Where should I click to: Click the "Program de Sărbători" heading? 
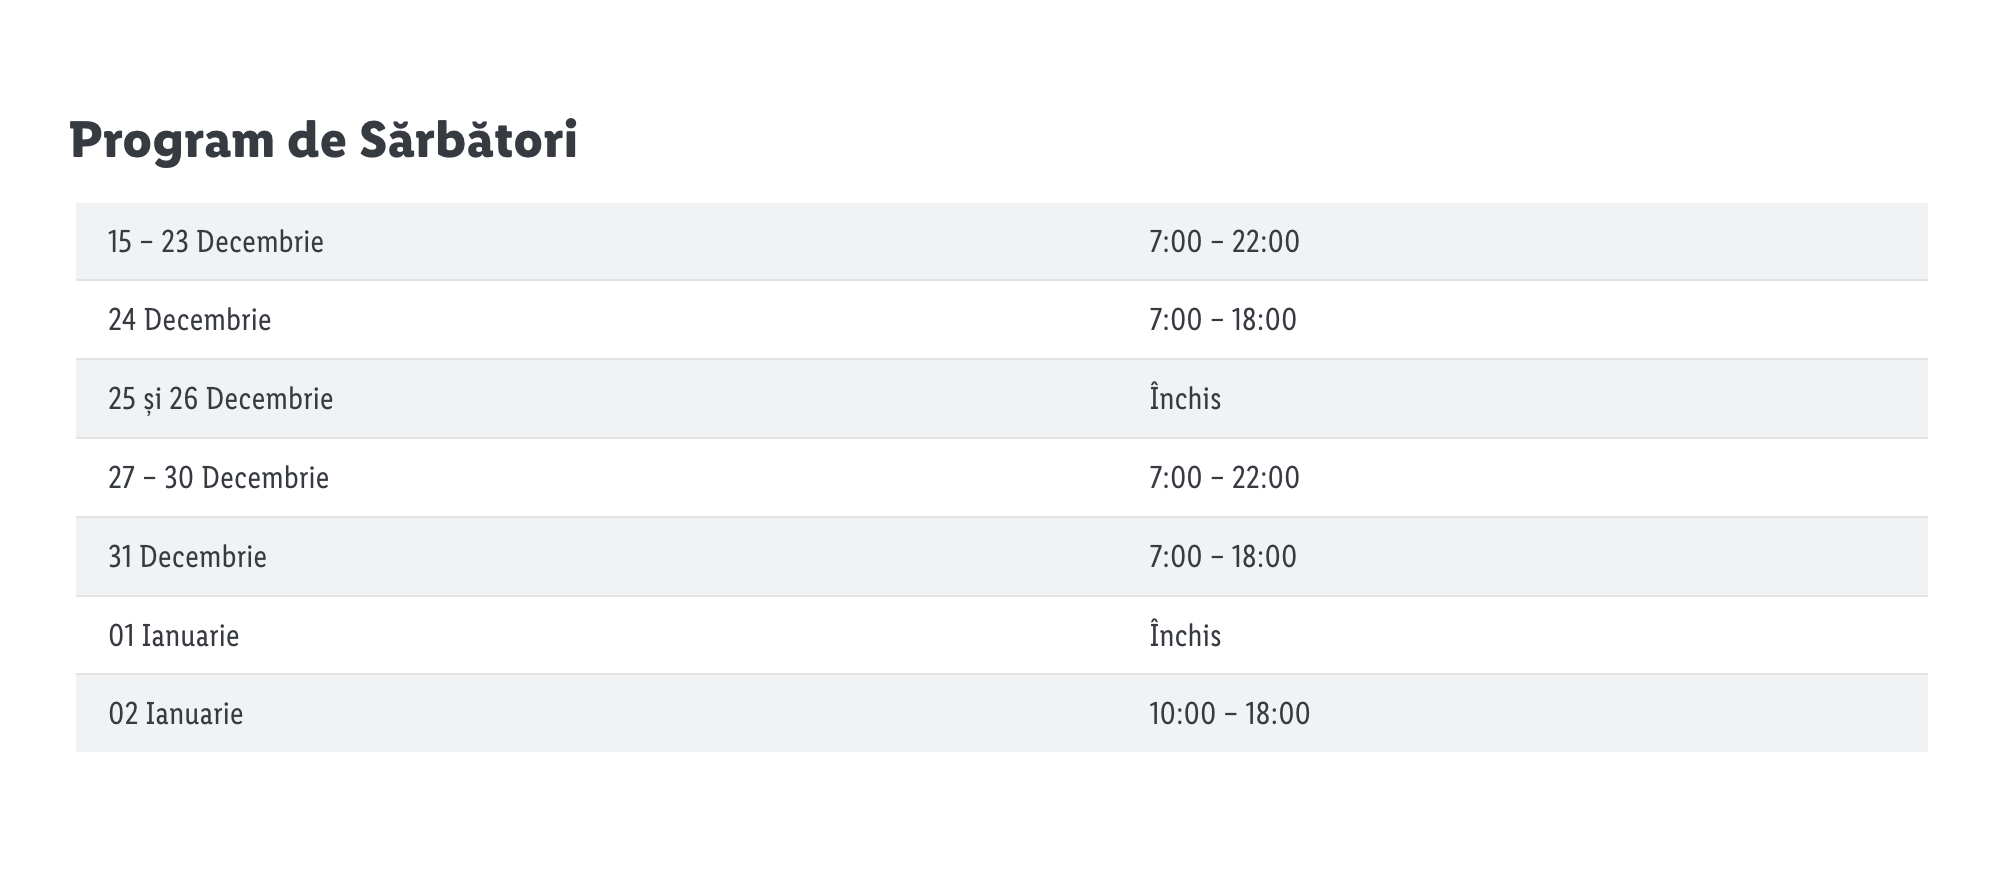tap(323, 140)
